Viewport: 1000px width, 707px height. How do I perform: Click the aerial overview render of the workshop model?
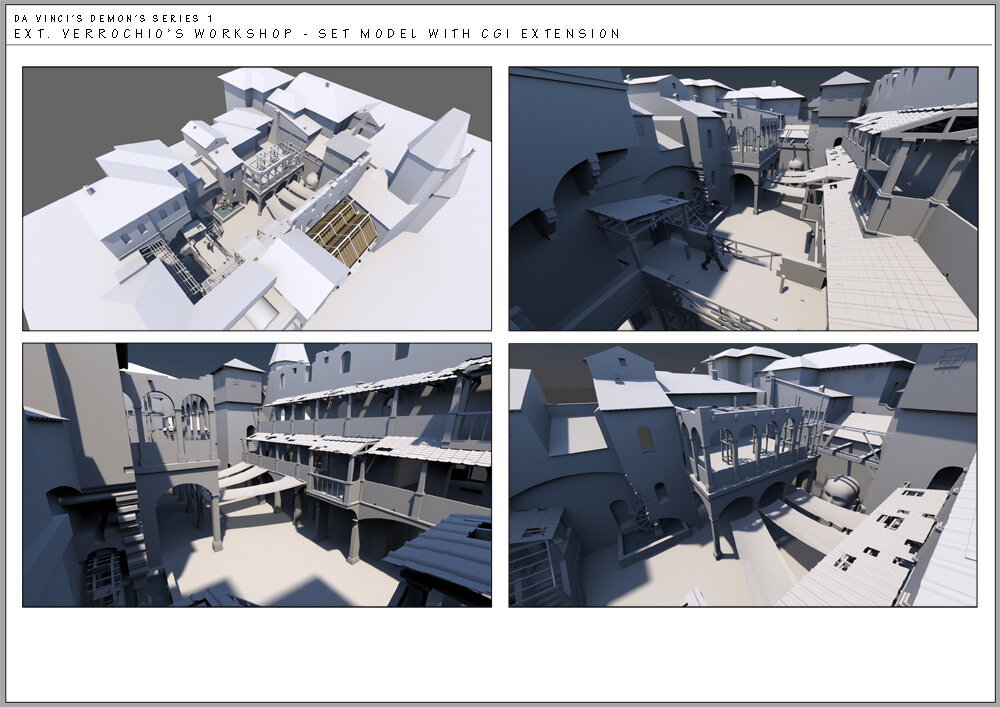click(x=257, y=198)
